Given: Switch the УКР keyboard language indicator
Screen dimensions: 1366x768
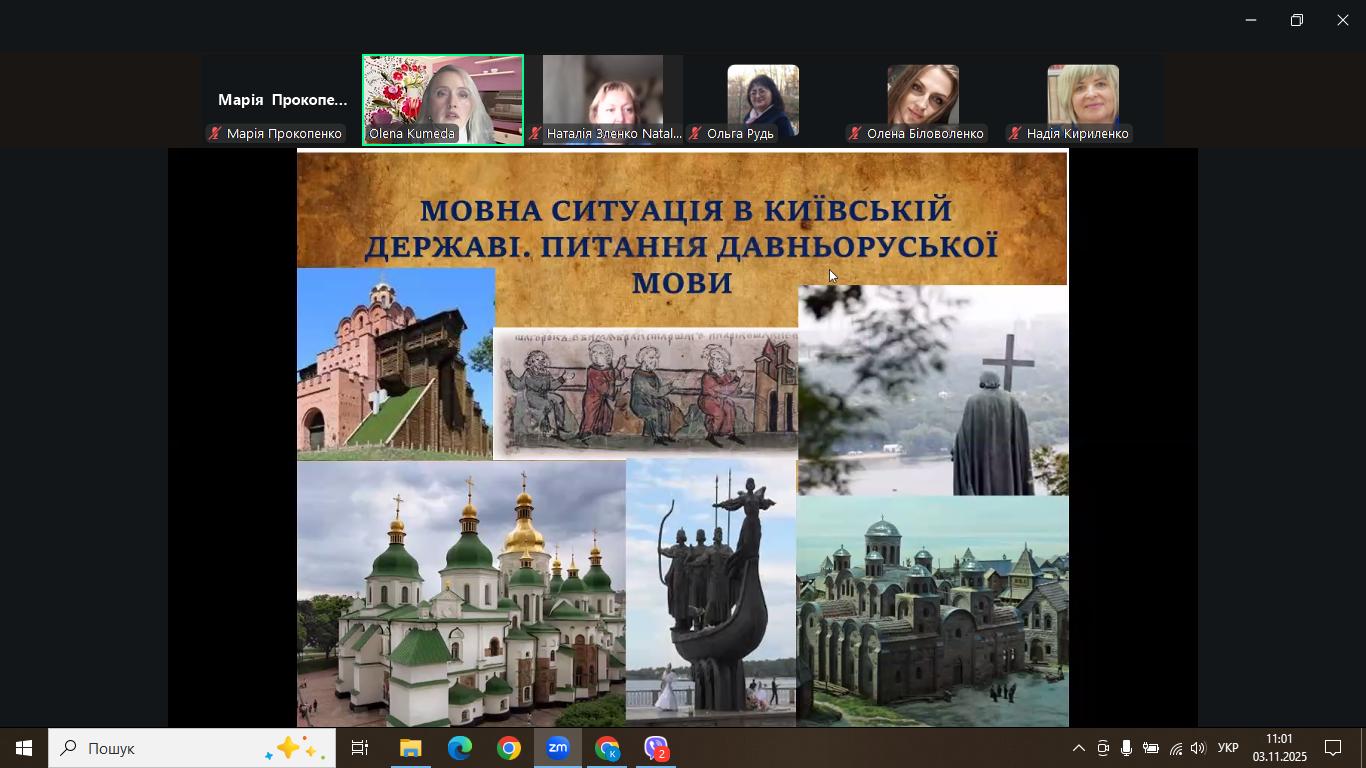Looking at the screenshot, I should pos(1228,748).
